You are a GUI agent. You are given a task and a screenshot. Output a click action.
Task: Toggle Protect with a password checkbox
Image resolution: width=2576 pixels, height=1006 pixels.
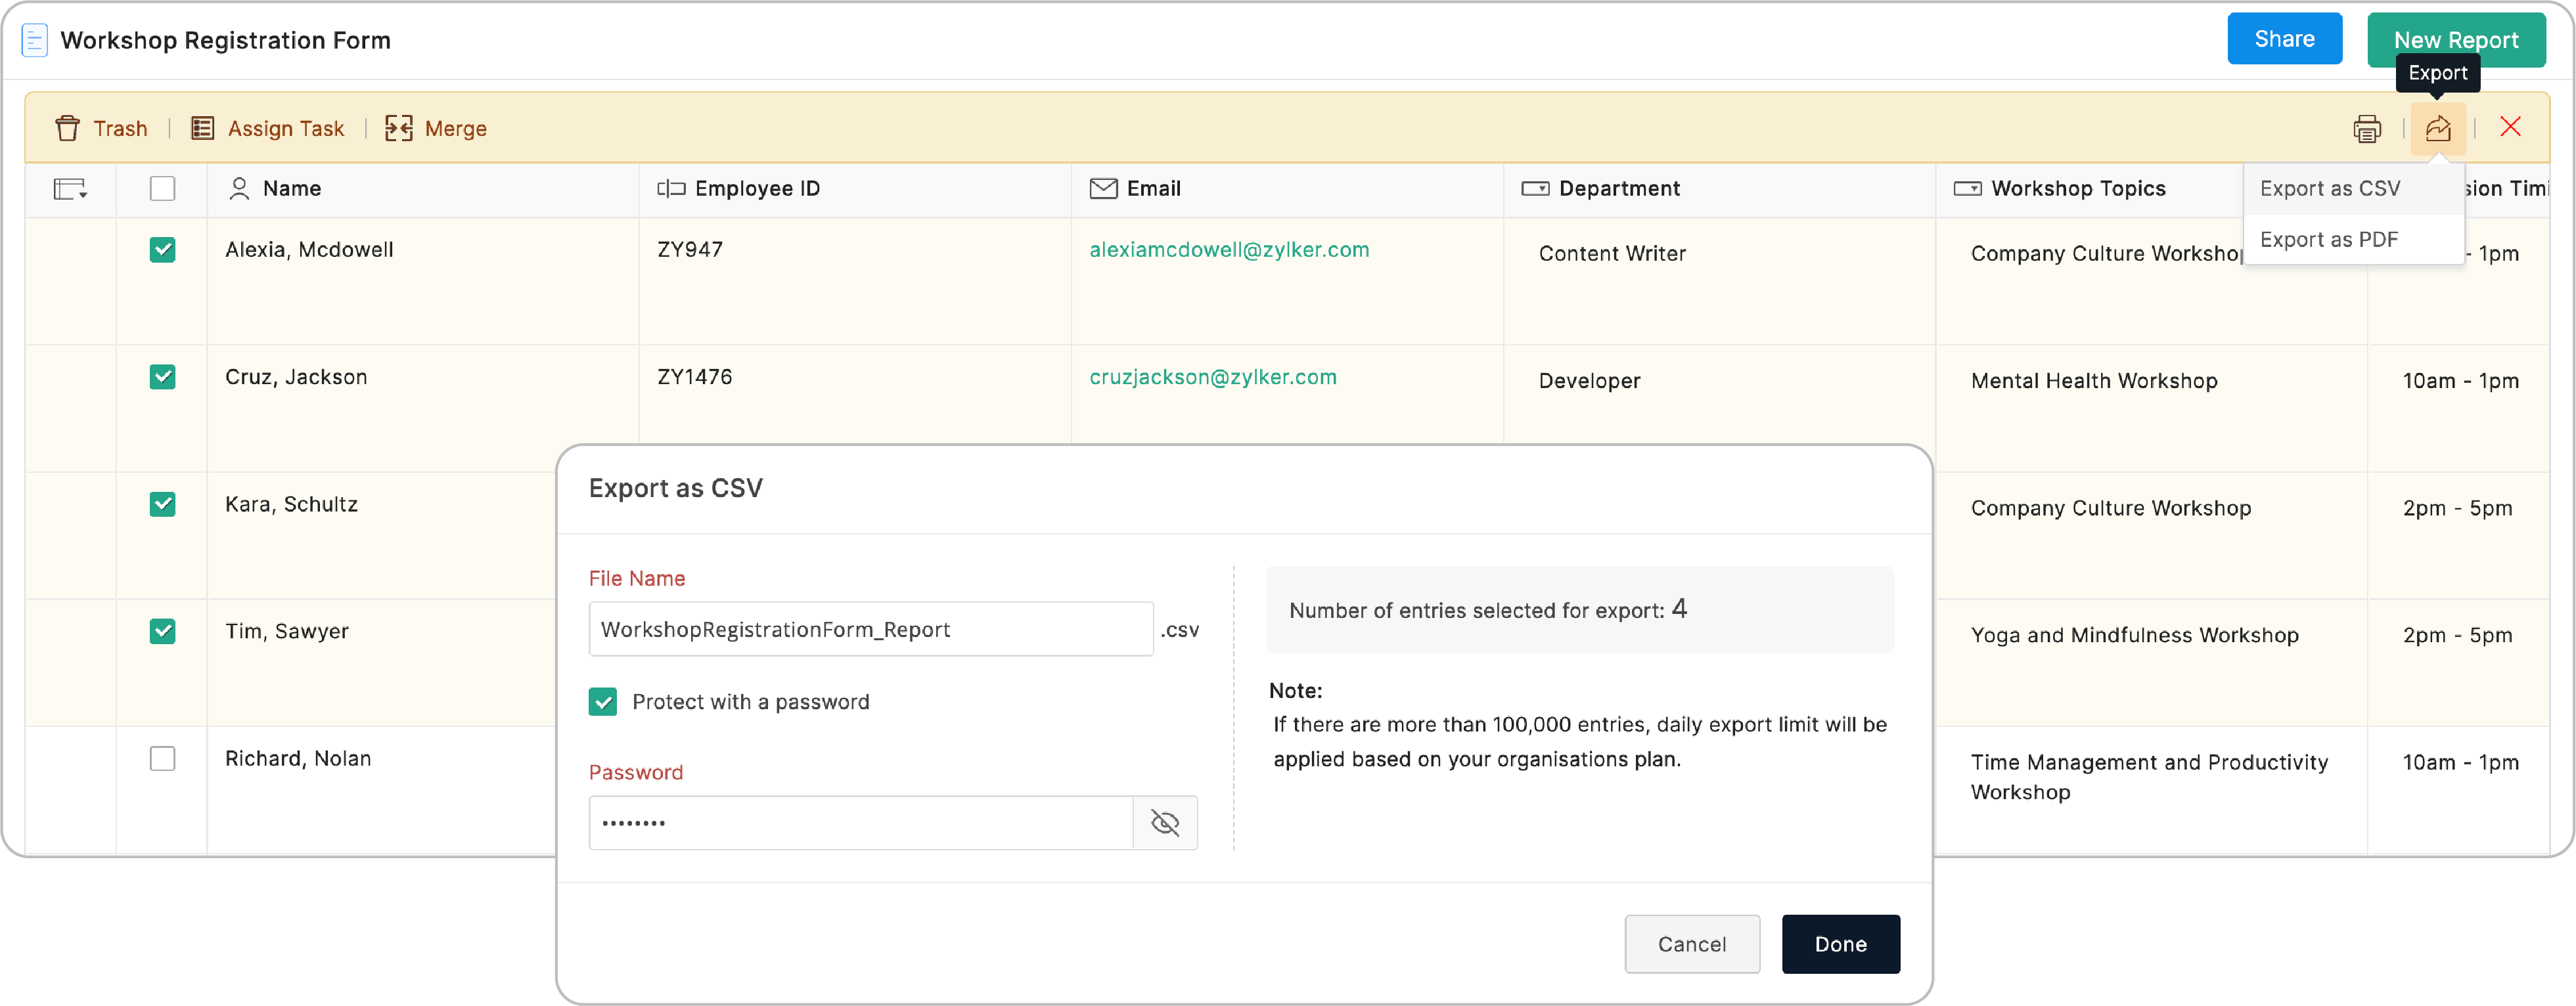[x=602, y=701]
